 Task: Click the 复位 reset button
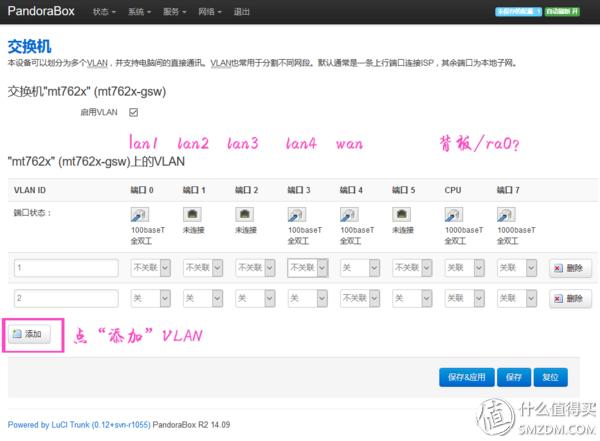pyautogui.click(x=550, y=377)
